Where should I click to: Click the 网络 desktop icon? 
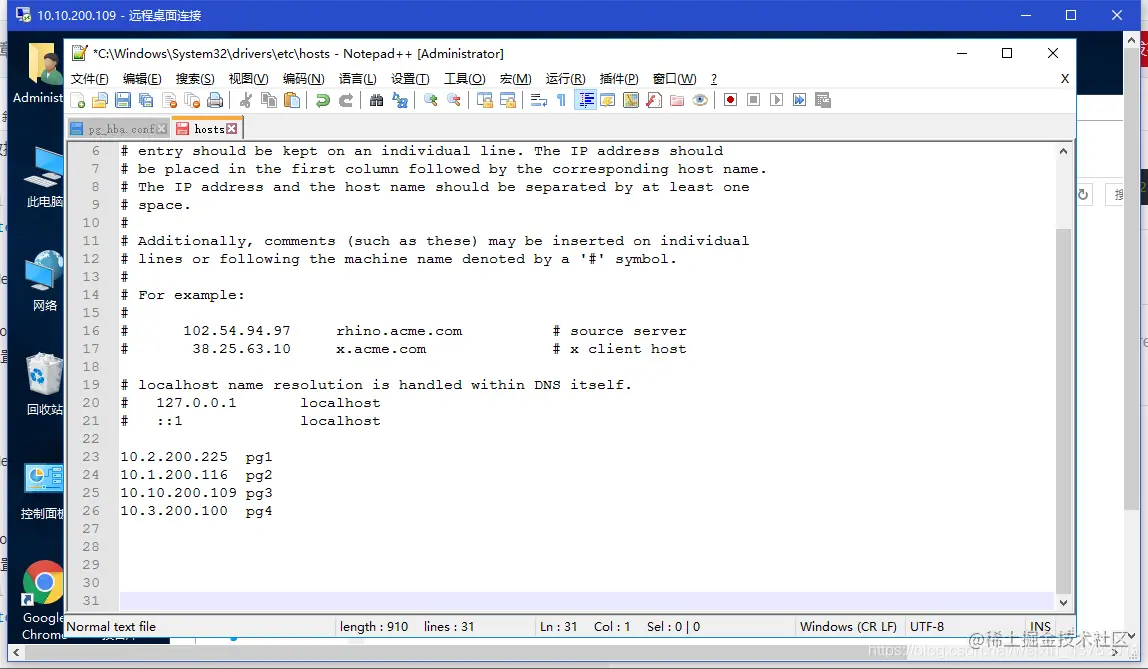[43, 281]
